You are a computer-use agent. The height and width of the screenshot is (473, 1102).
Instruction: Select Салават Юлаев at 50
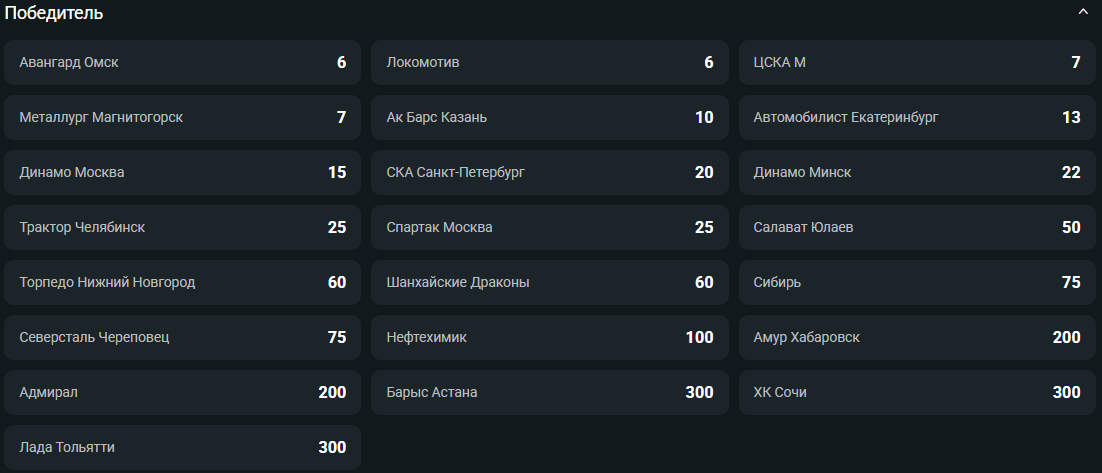pyautogui.click(x=917, y=228)
